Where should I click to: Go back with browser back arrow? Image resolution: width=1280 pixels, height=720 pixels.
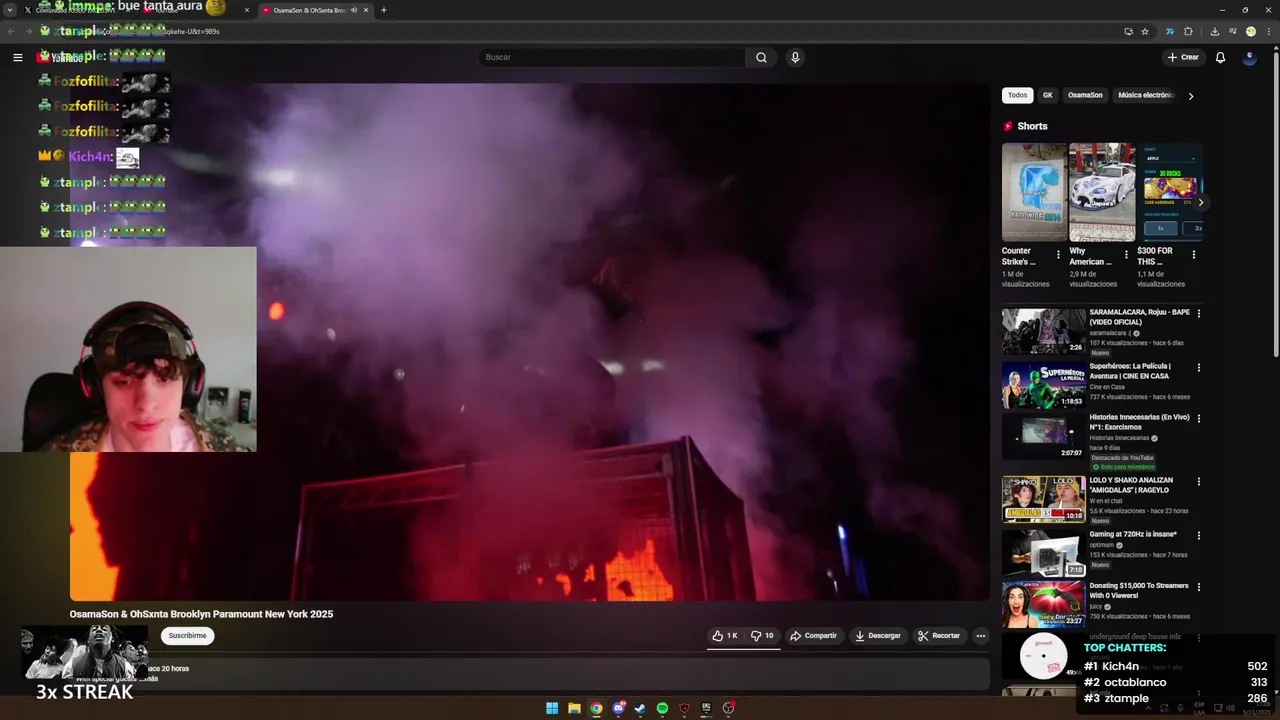(11, 31)
